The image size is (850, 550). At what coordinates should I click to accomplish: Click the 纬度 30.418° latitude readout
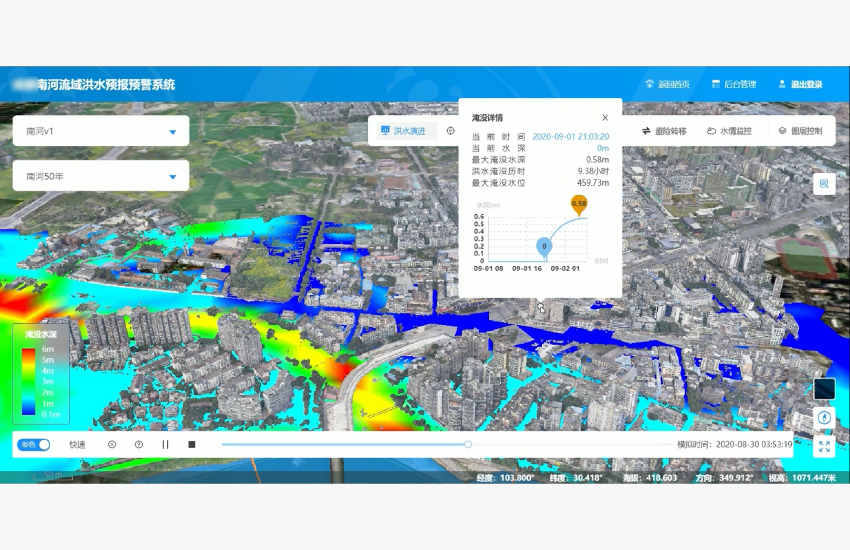coord(576,477)
